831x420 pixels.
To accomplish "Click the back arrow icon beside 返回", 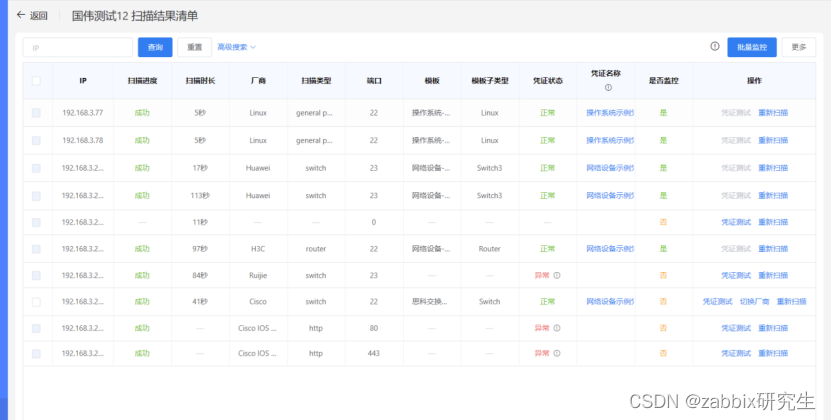I will coord(21,15).
